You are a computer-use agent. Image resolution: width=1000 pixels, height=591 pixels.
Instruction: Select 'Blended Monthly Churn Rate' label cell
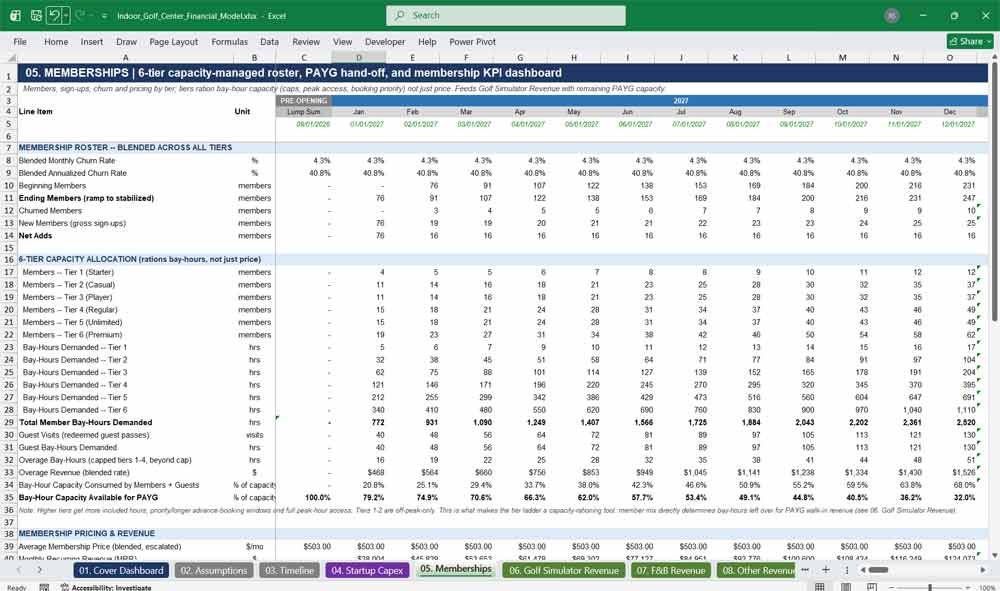click(126, 161)
